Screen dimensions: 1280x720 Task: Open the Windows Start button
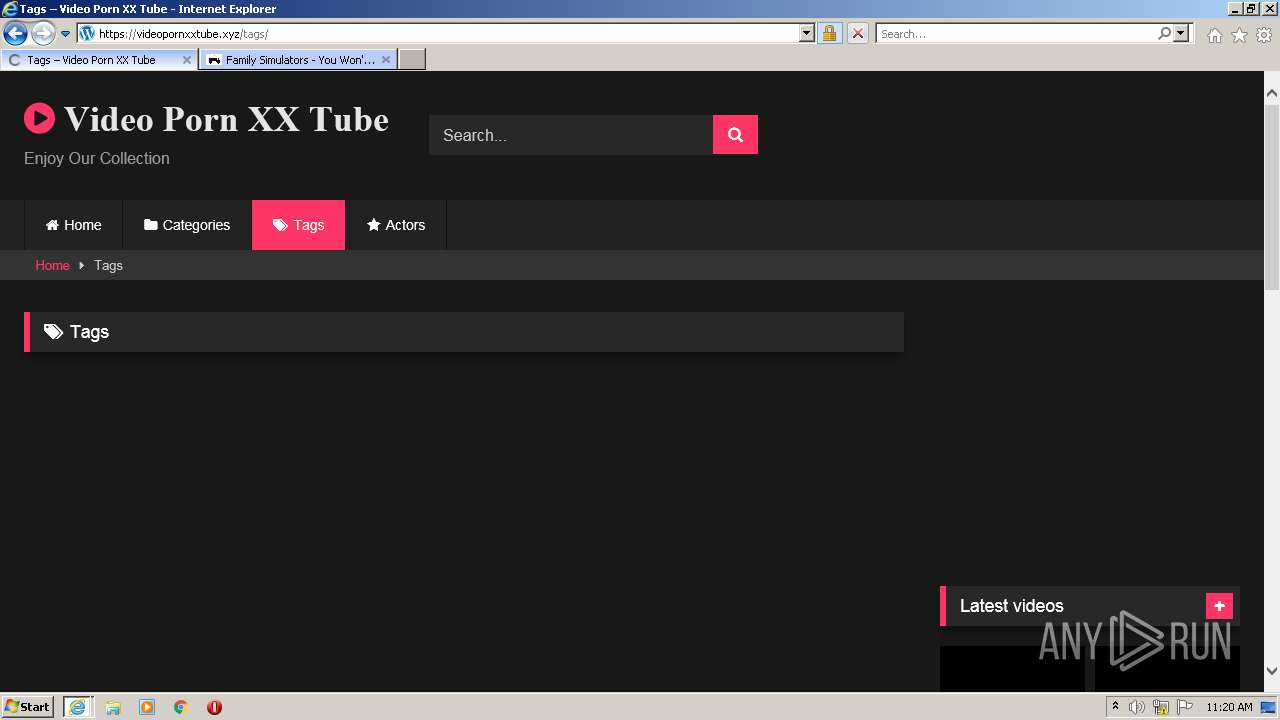(x=27, y=707)
